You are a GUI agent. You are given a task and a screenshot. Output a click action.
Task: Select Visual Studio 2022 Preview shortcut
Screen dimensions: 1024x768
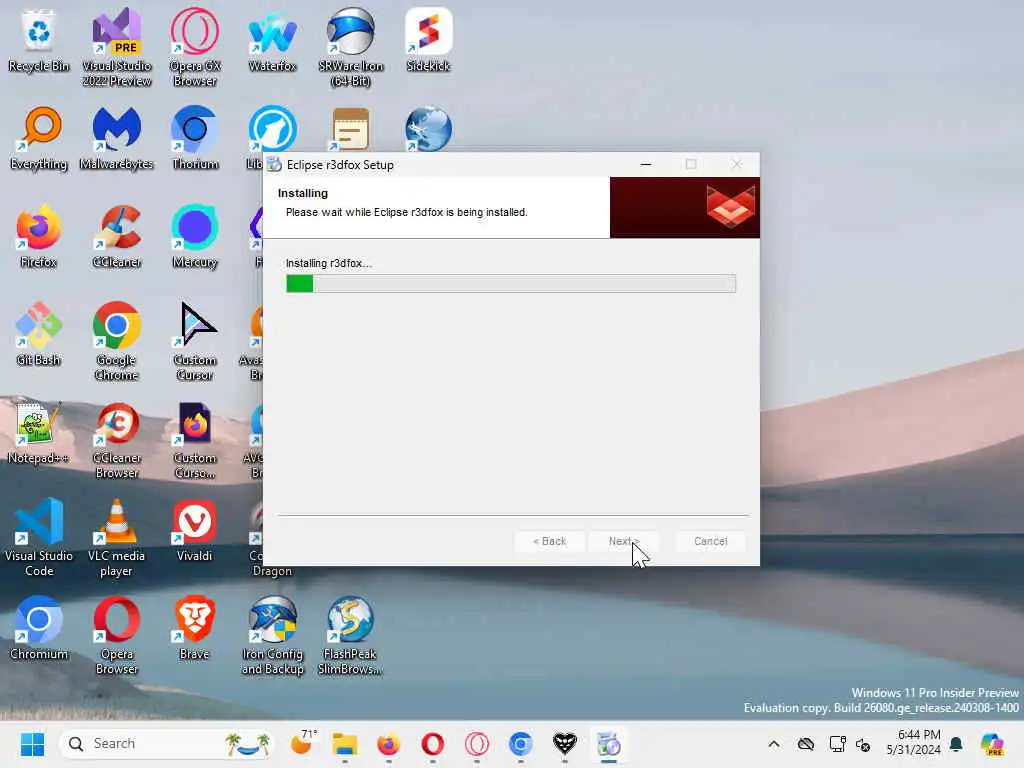116,47
